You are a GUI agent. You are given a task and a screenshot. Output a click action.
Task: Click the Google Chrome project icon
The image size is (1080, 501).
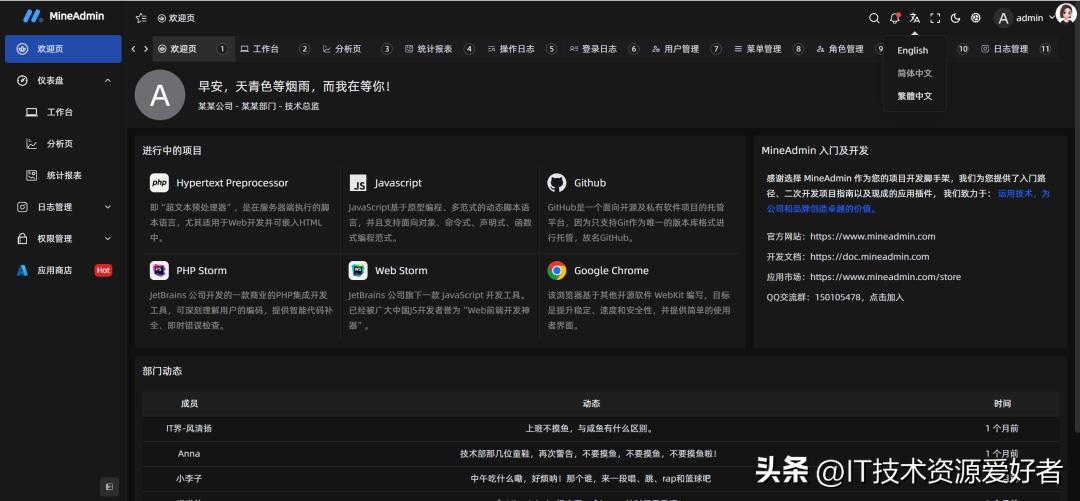[x=557, y=270]
